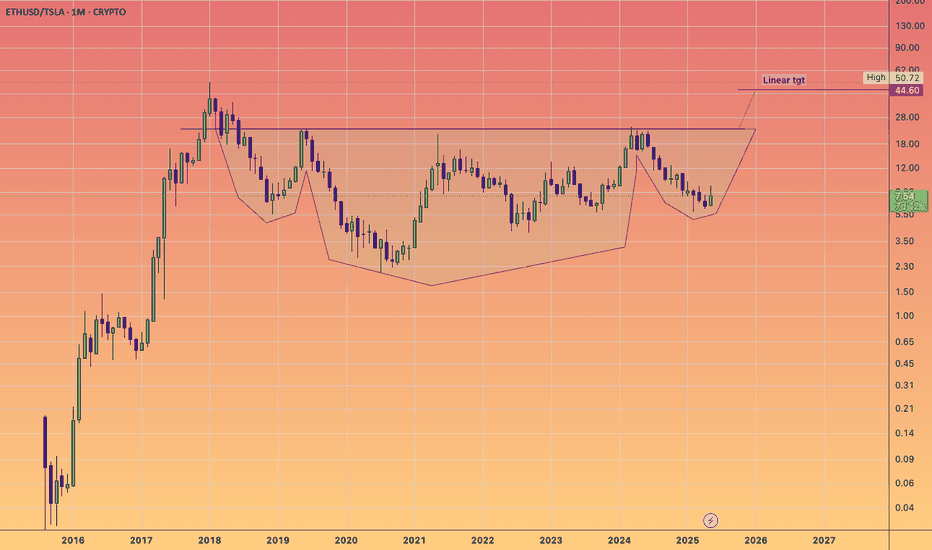The height and width of the screenshot is (550, 932).
Task: Click the High 50.72 price label
Action: click(893, 77)
